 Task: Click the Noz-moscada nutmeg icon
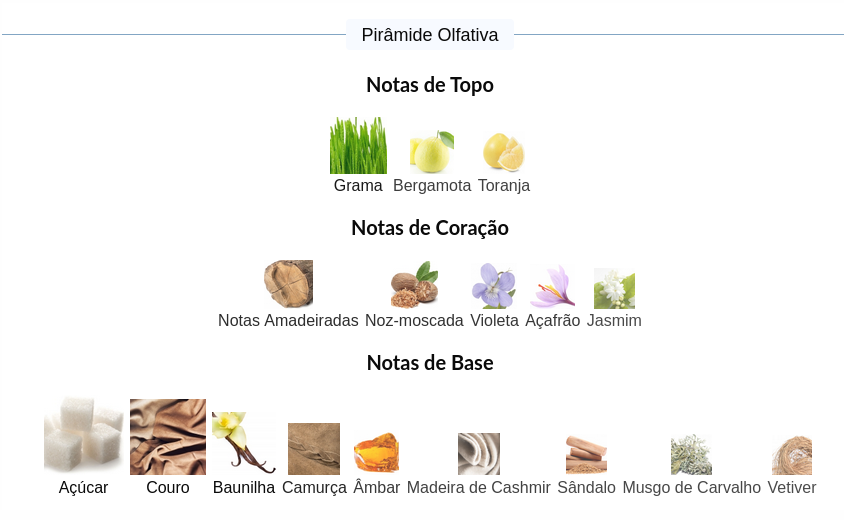tap(414, 285)
